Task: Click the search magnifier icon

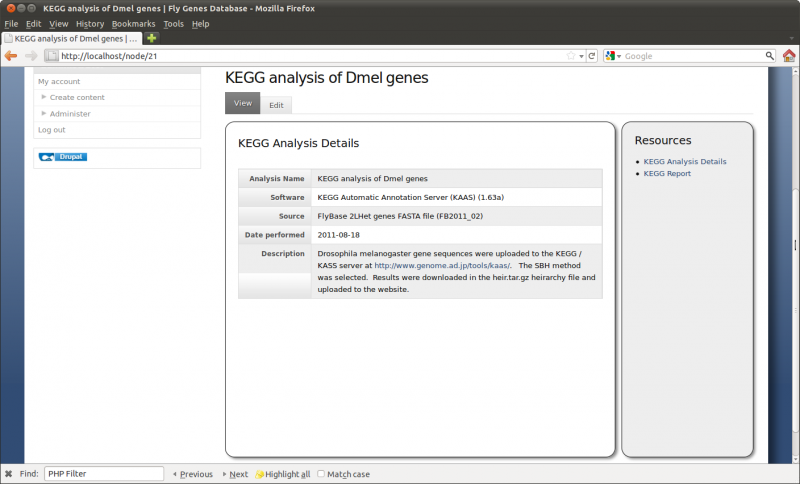Action: tap(769, 56)
